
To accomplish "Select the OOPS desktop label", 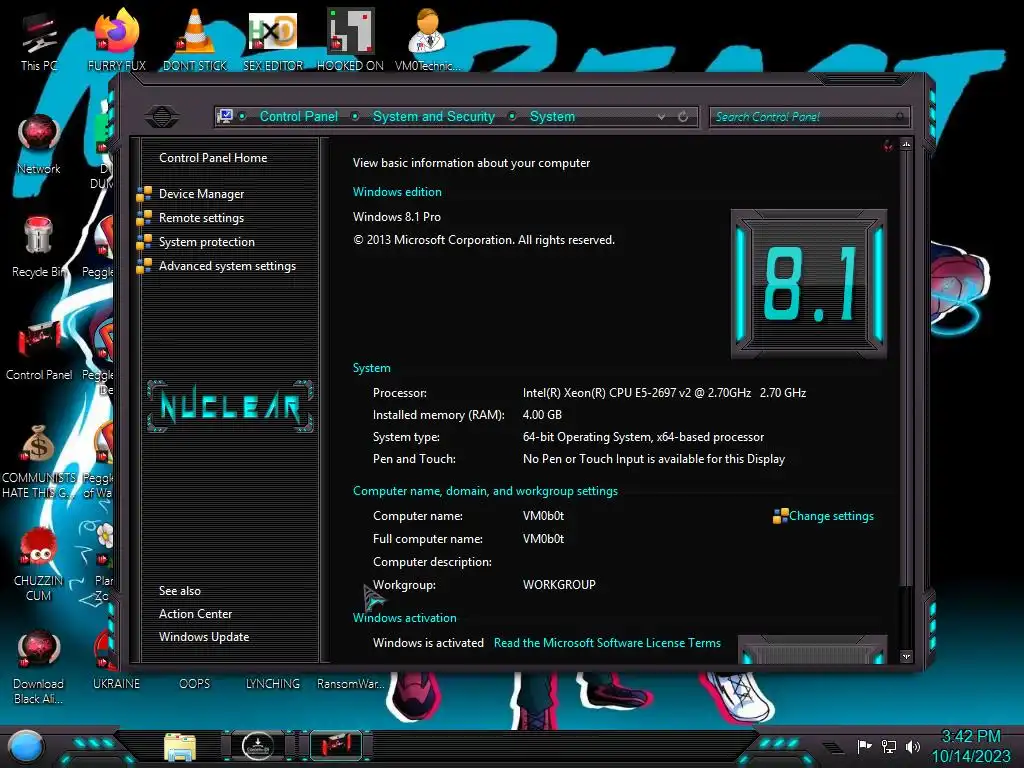I will pyautogui.click(x=195, y=683).
